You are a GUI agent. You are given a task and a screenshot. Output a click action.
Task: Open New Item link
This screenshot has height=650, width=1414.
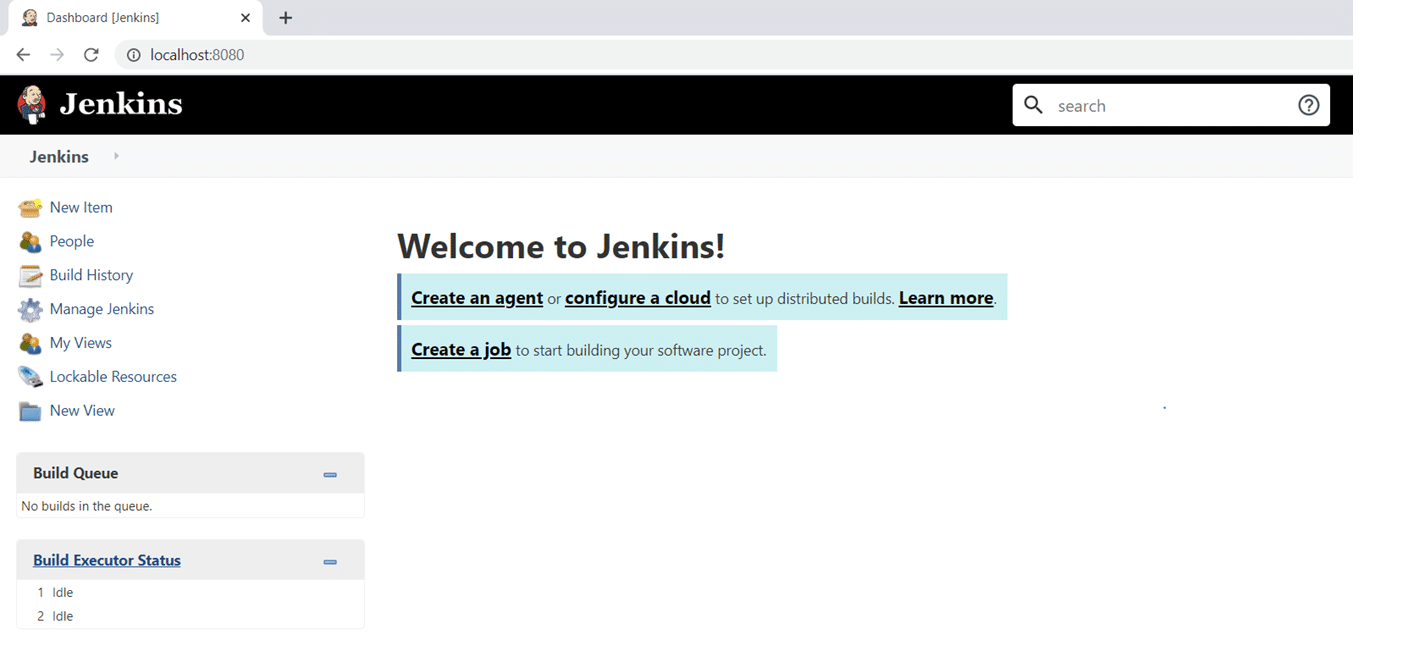pos(81,207)
